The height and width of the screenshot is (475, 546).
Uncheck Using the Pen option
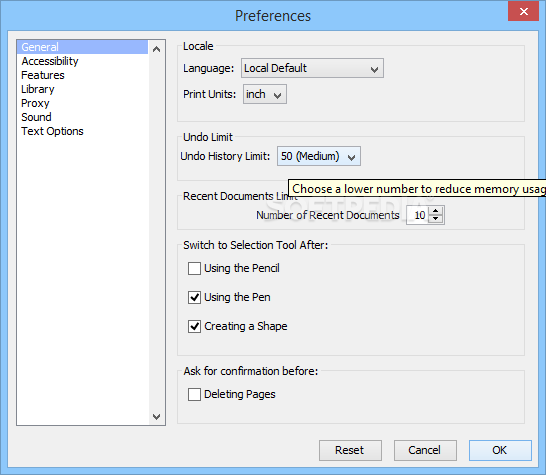pos(194,297)
